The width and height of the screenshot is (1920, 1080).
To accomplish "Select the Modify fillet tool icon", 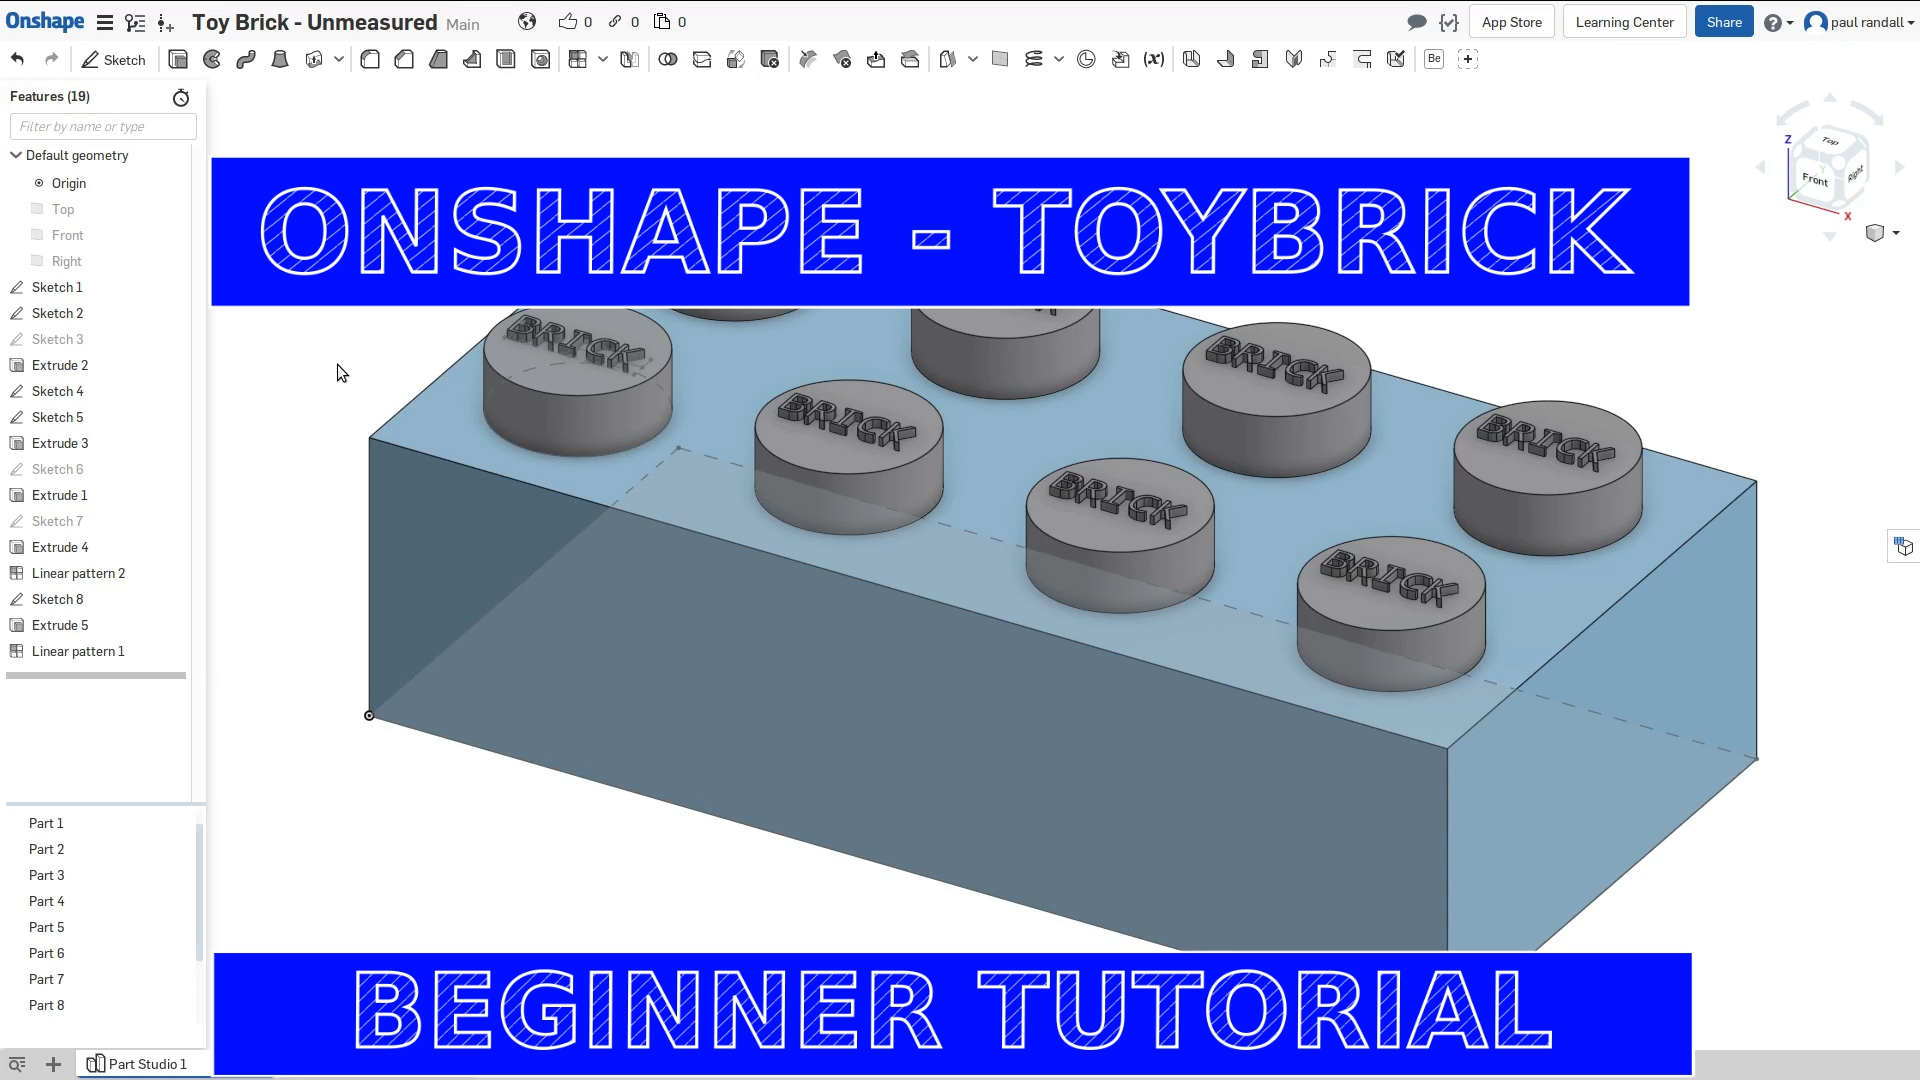I will point(808,59).
